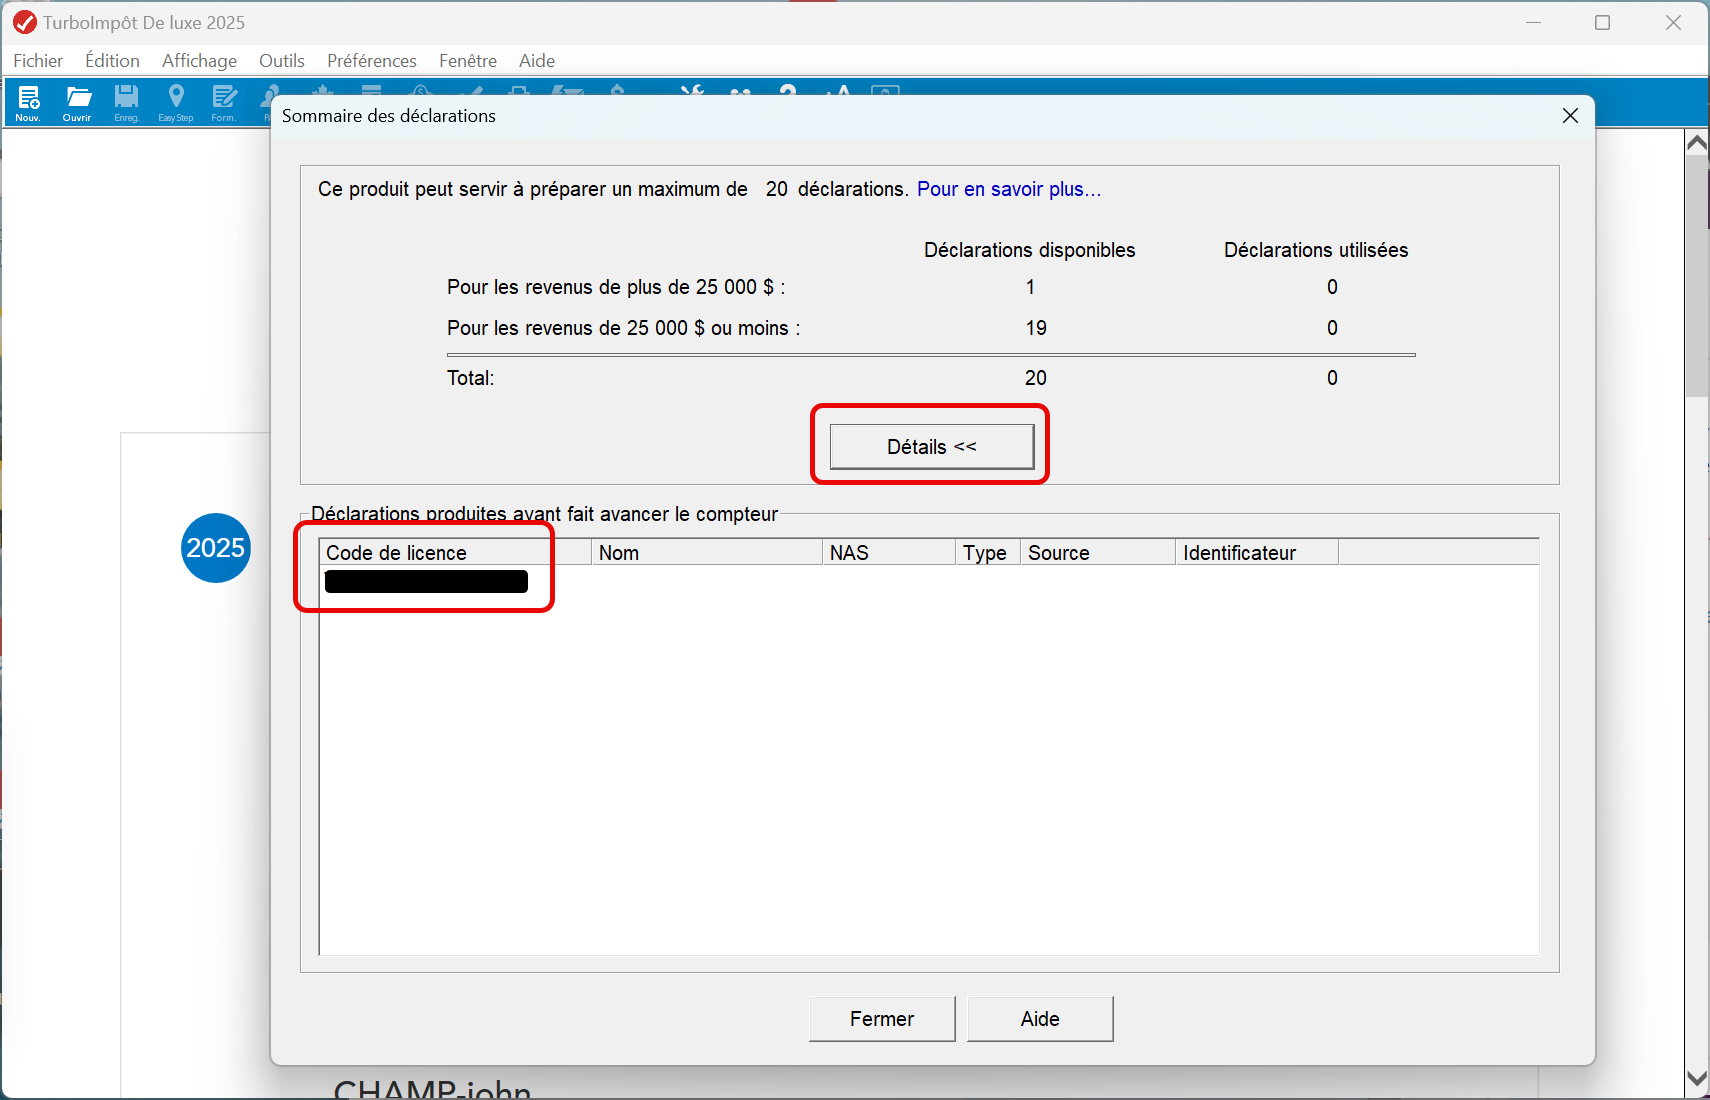Click the blue 2025 year badge
Image resolution: width=1710 pixels, height=1100 pixels.
[216, 548]
